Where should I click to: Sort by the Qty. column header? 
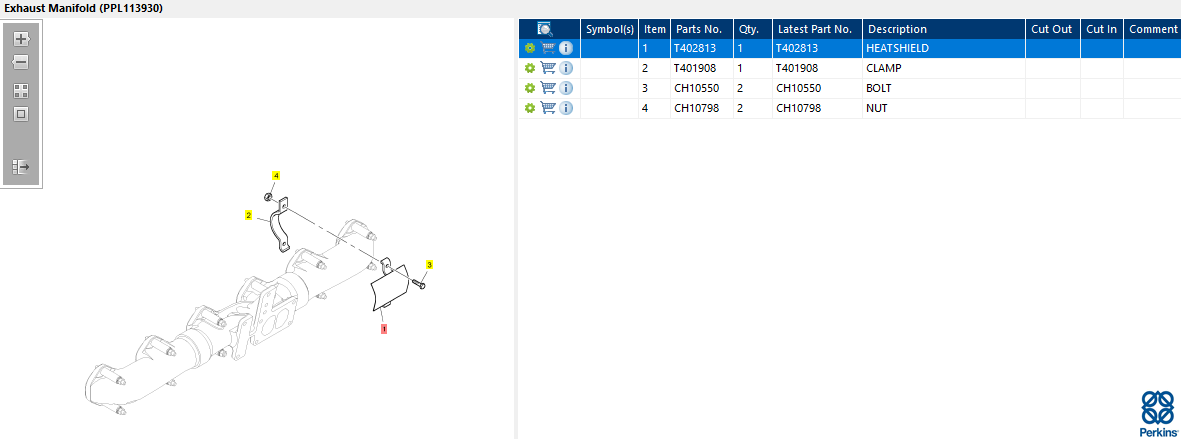753,29
